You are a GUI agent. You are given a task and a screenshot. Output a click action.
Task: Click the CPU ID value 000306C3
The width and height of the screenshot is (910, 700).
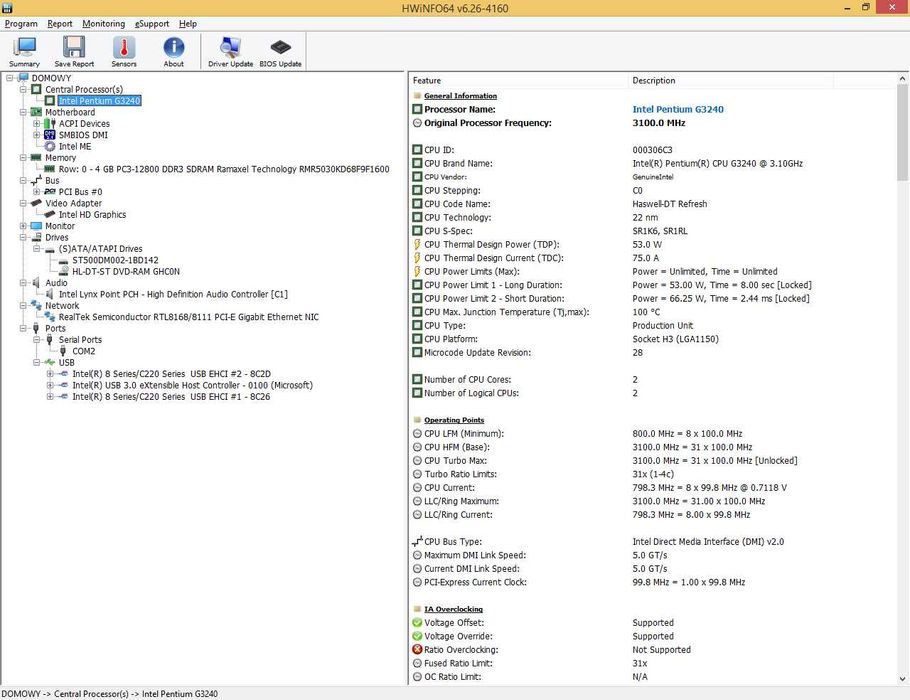coord(652,150)
